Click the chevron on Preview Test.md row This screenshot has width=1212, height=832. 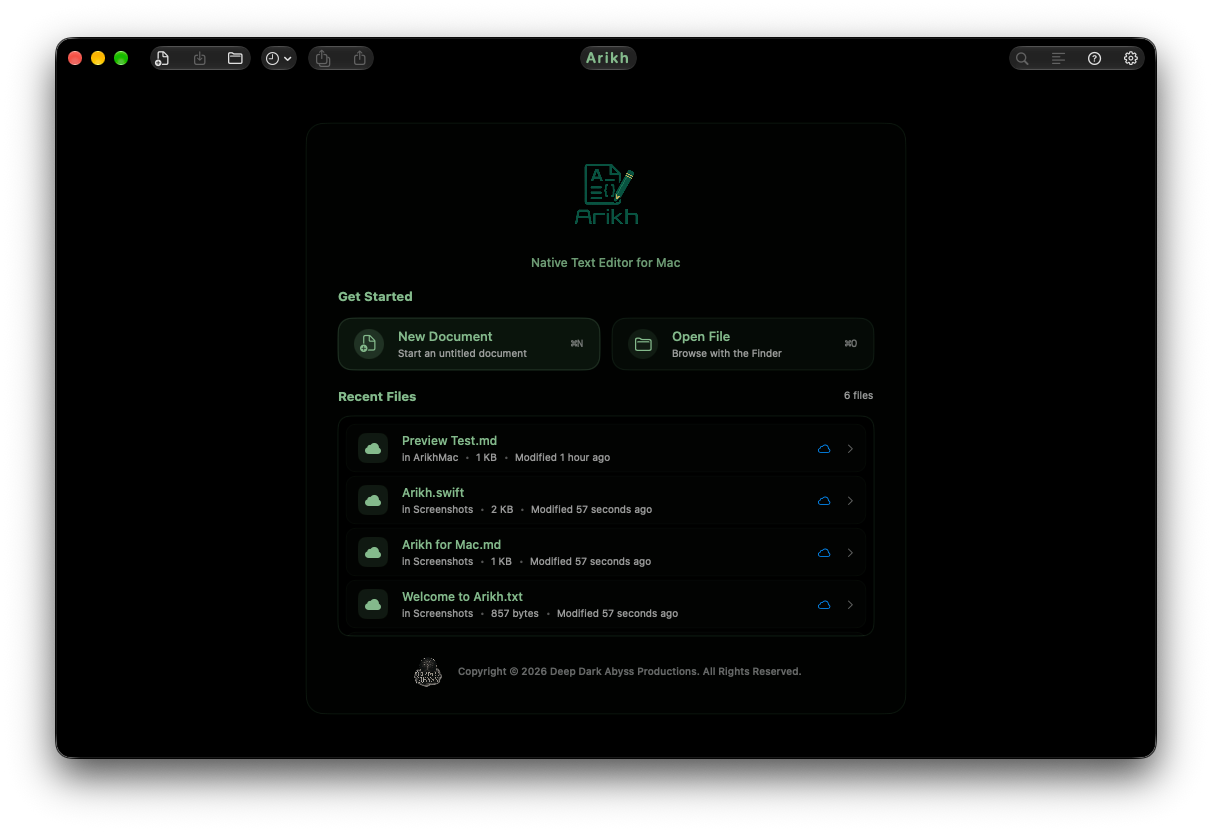pos(850,449)
